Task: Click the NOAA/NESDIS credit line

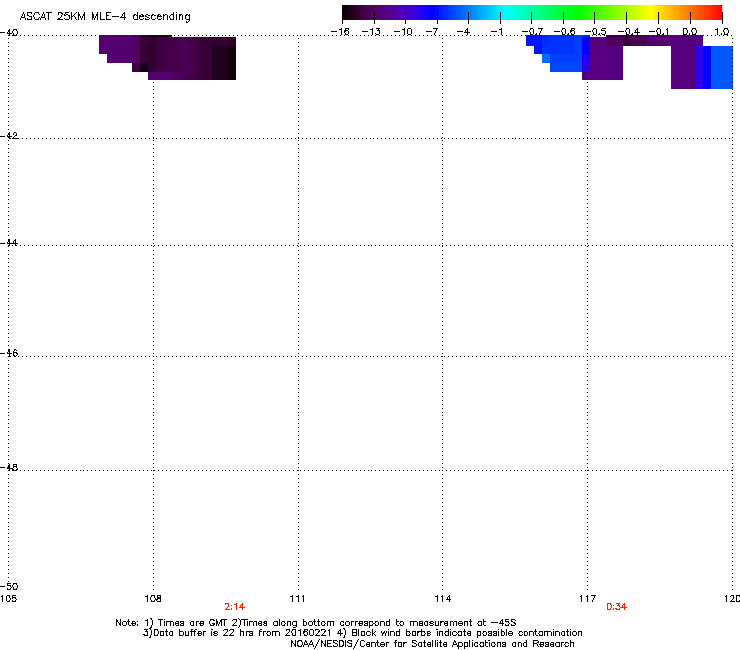Action: 432,644
